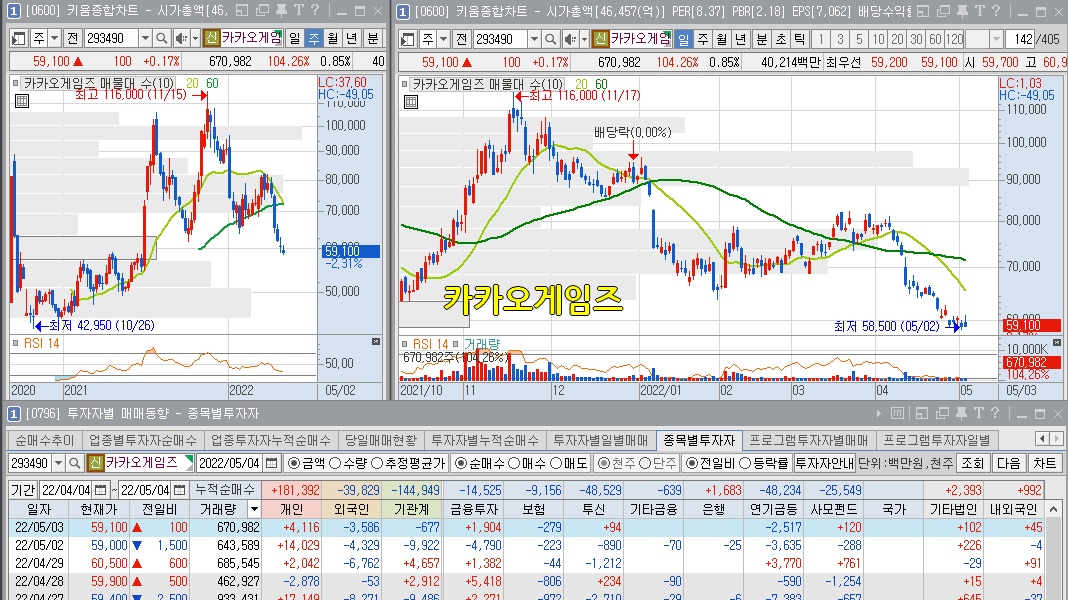The image size is (1068, 600).
Task: Open the period interval dropdown beside 120
Action: [x=995, y=39]
